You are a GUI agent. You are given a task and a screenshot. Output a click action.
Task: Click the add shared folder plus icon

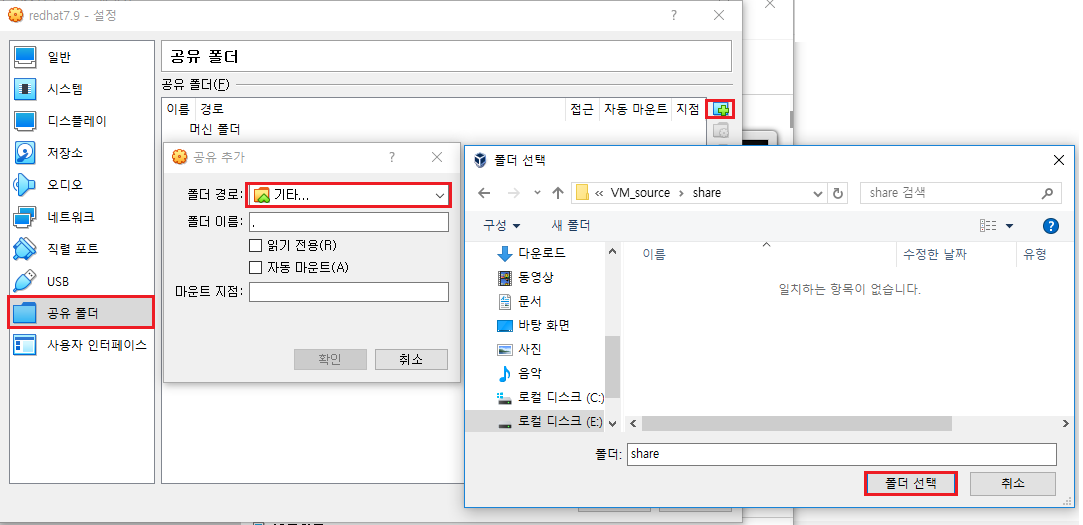pos(720,109)
